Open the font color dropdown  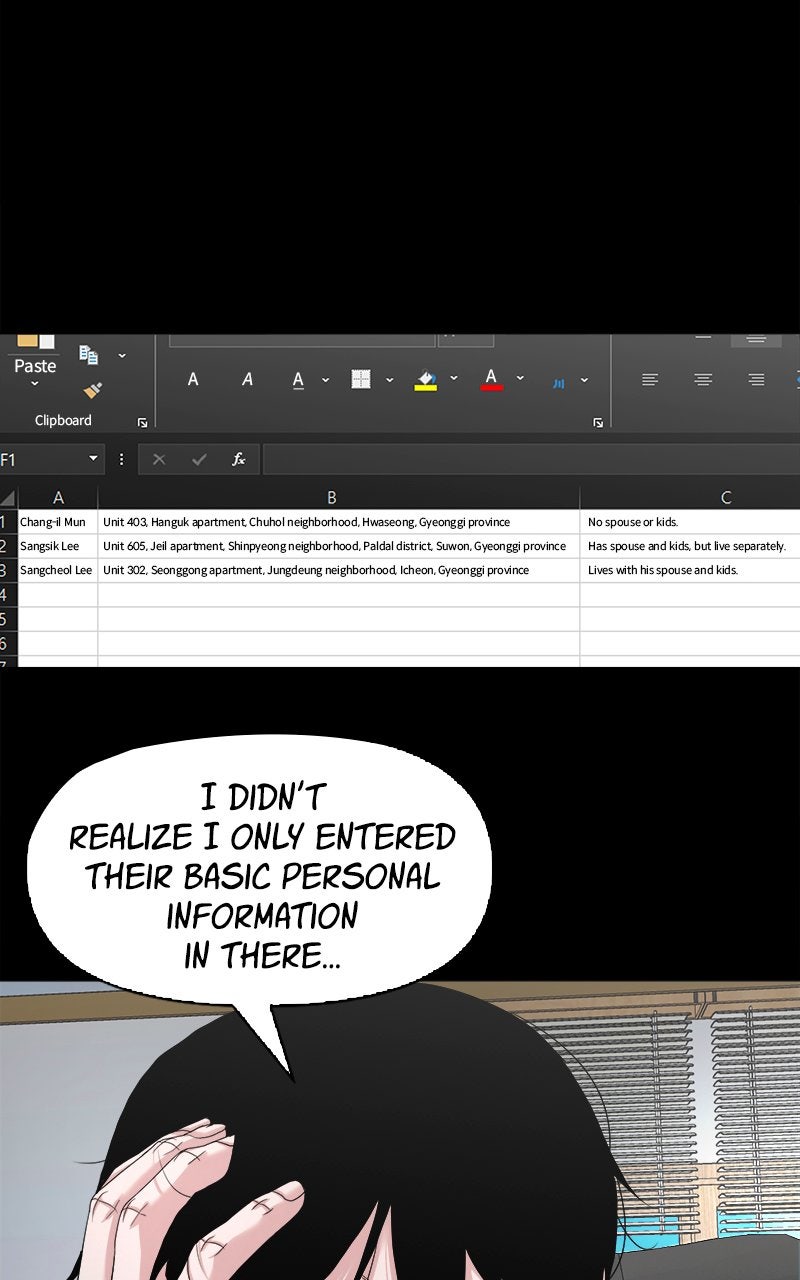520,379
